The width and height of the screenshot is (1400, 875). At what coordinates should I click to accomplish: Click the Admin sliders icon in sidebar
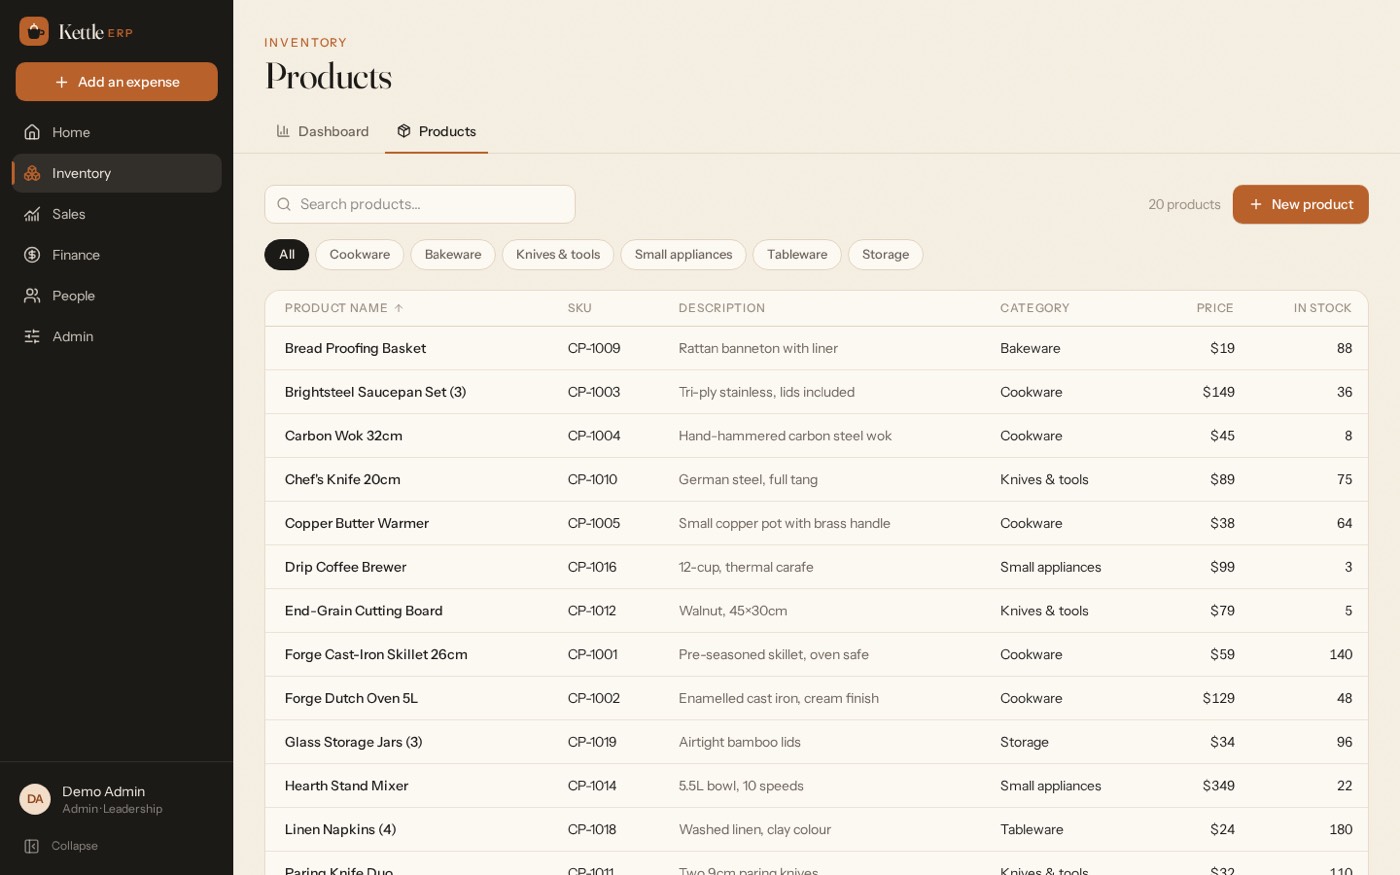[32, 337]
